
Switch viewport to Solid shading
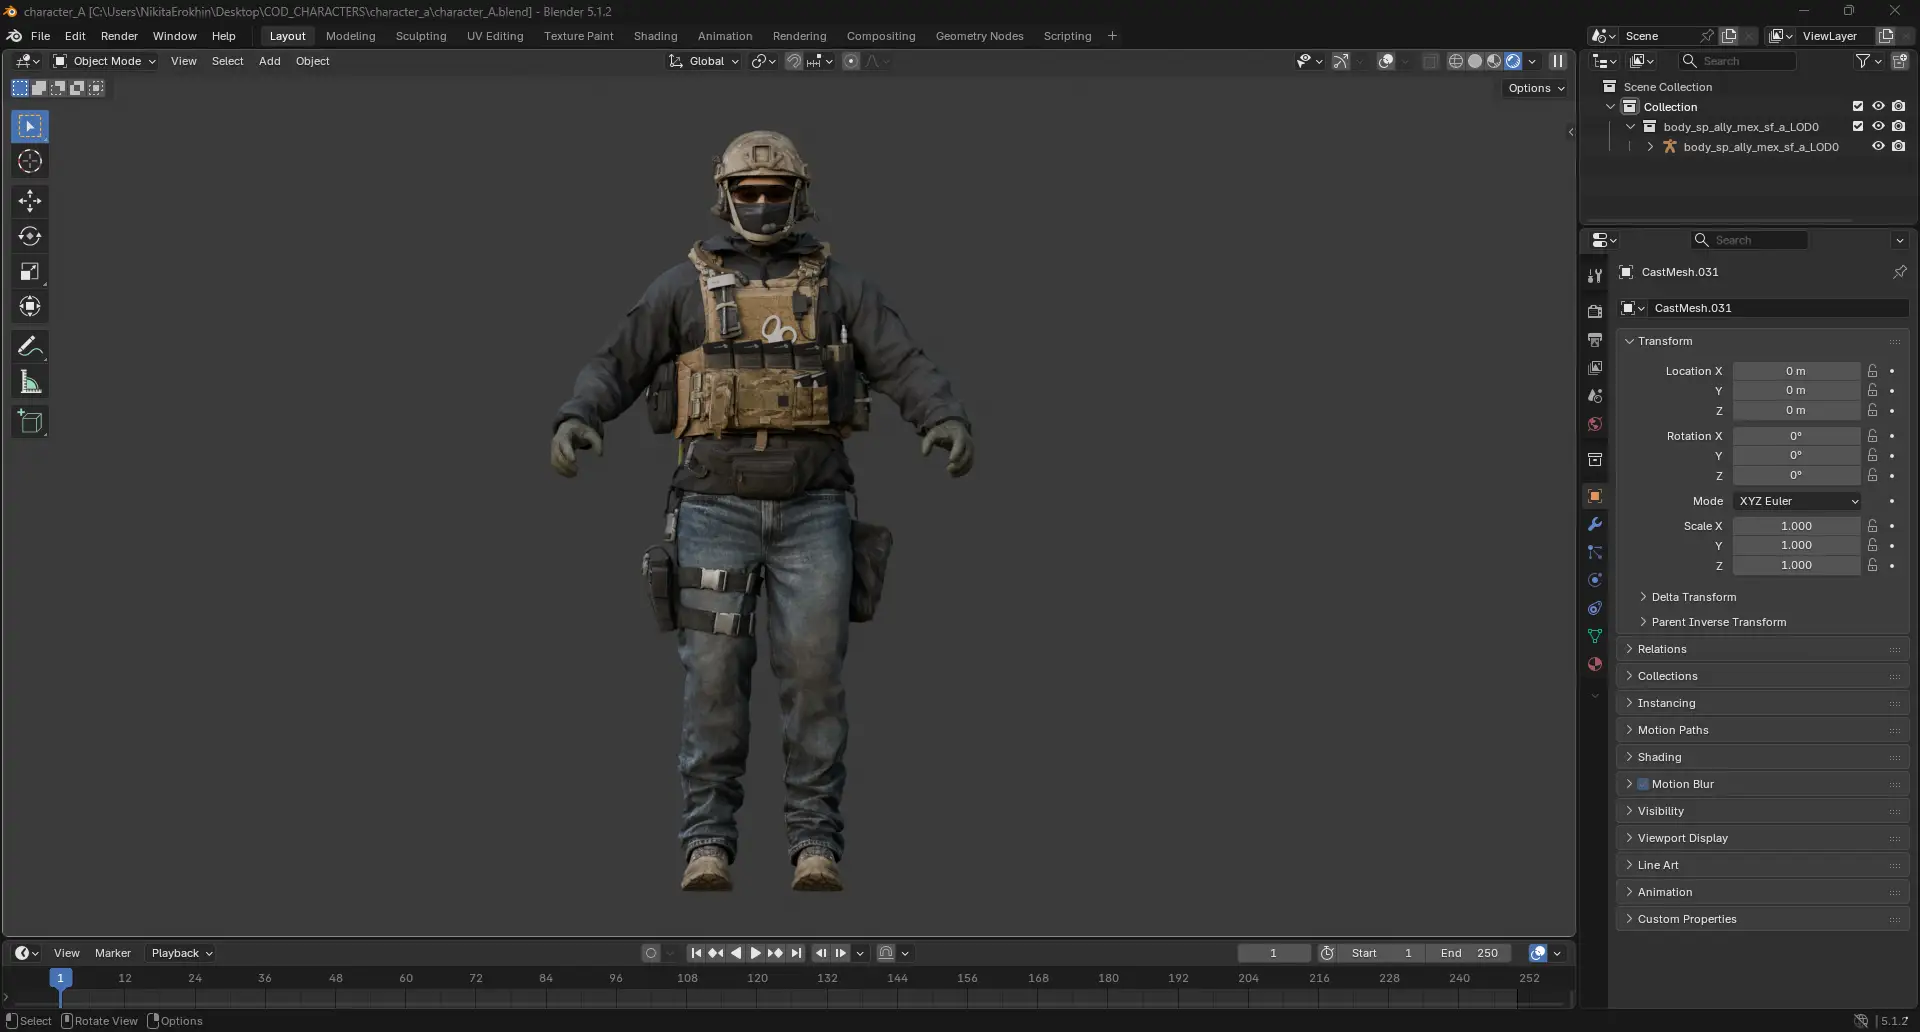click(1475, 61)
